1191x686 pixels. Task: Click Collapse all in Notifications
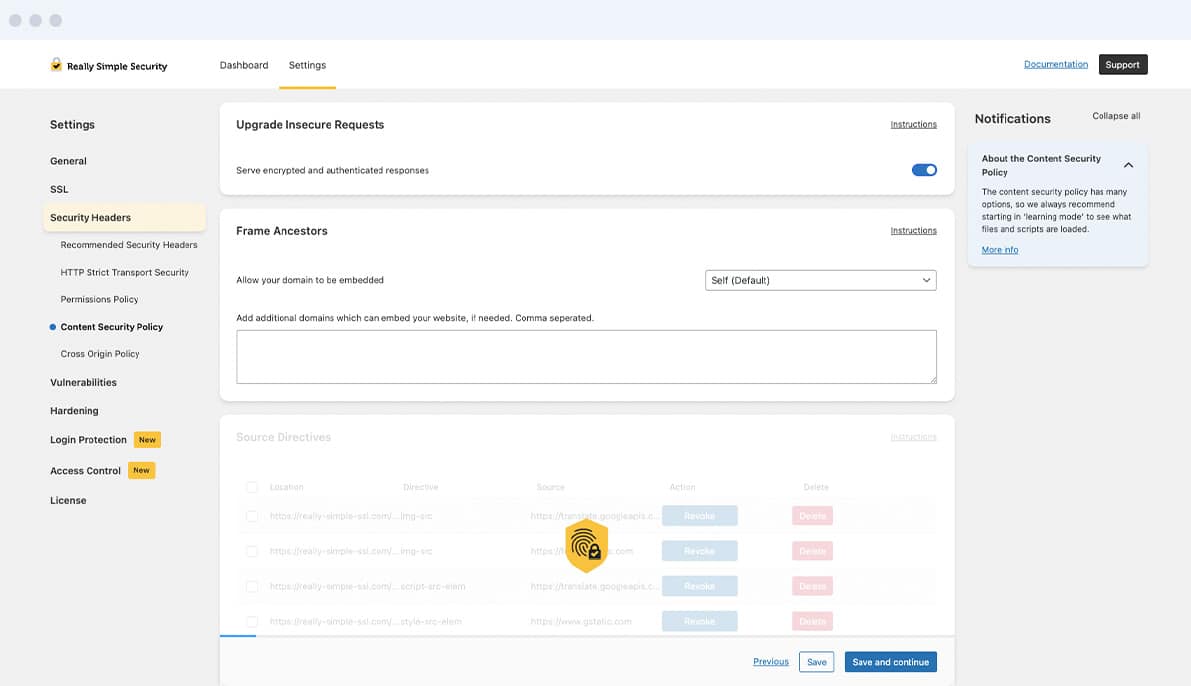[1115, 116]
